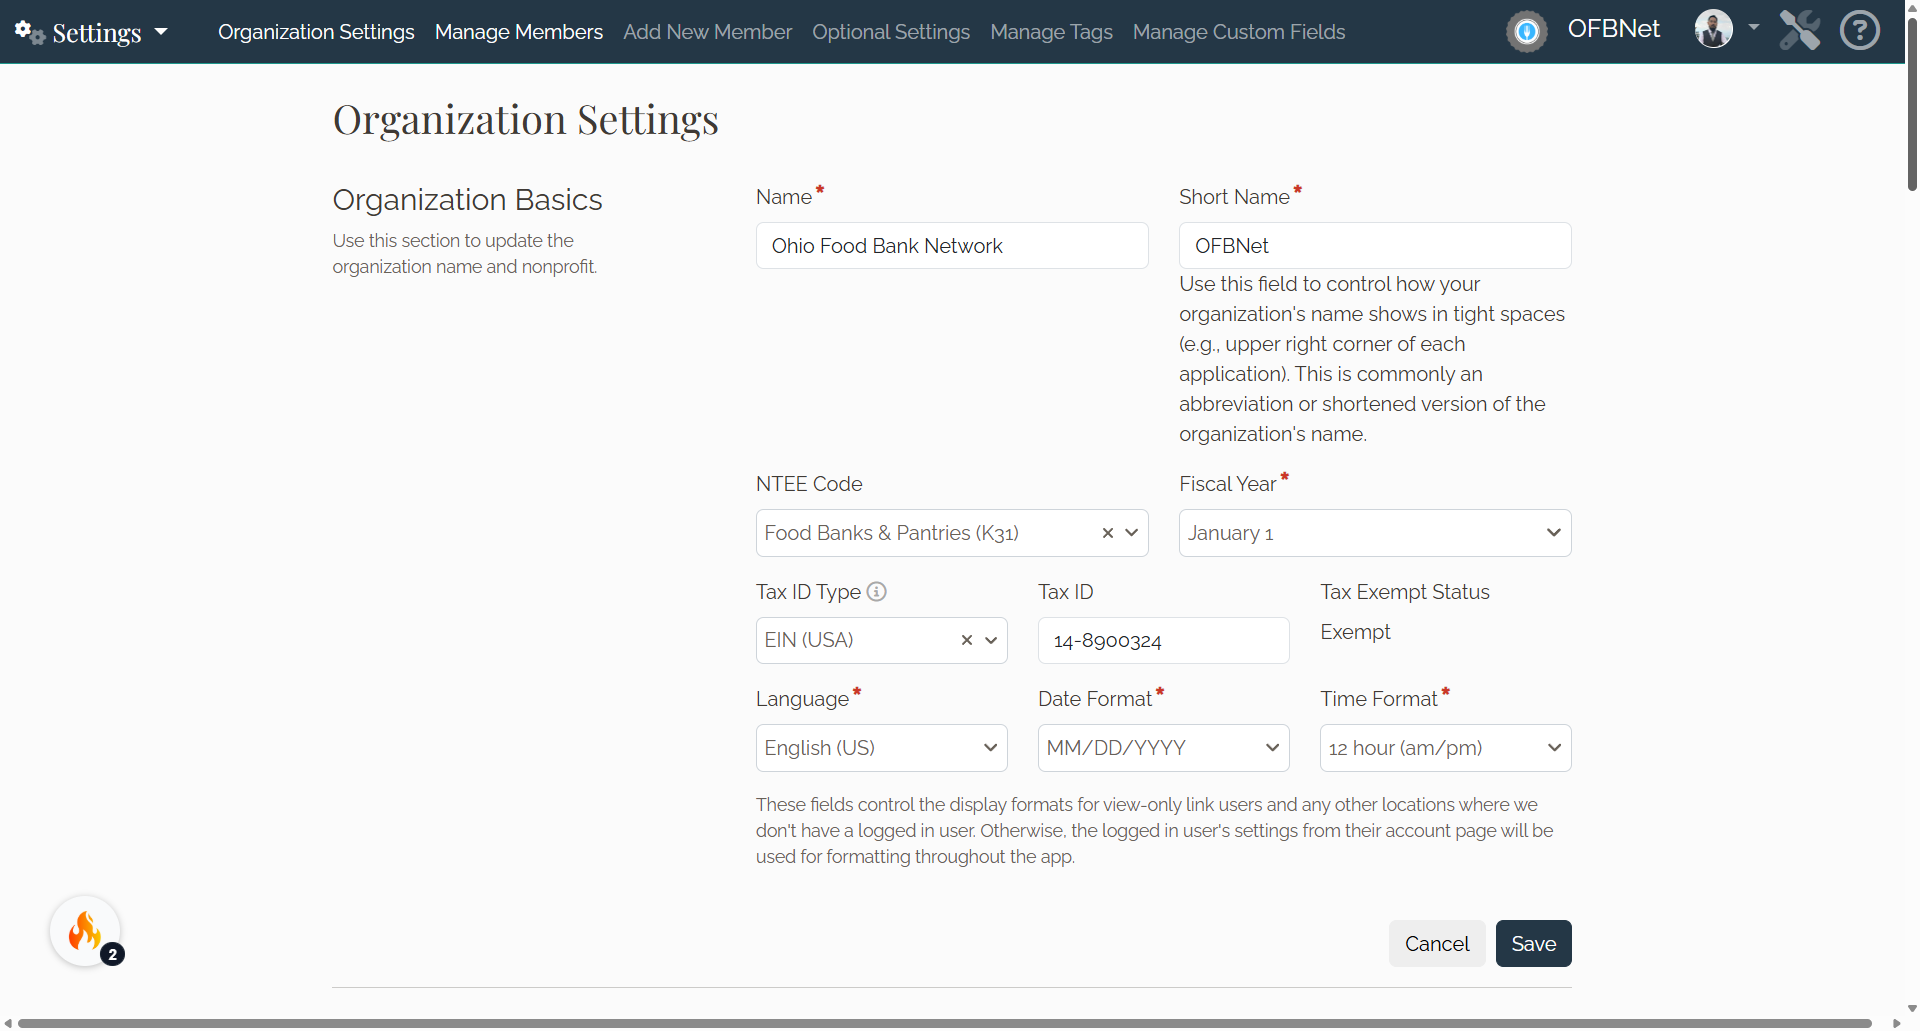
Task: Click the Cancel button
Action: tap(1437, 943)
